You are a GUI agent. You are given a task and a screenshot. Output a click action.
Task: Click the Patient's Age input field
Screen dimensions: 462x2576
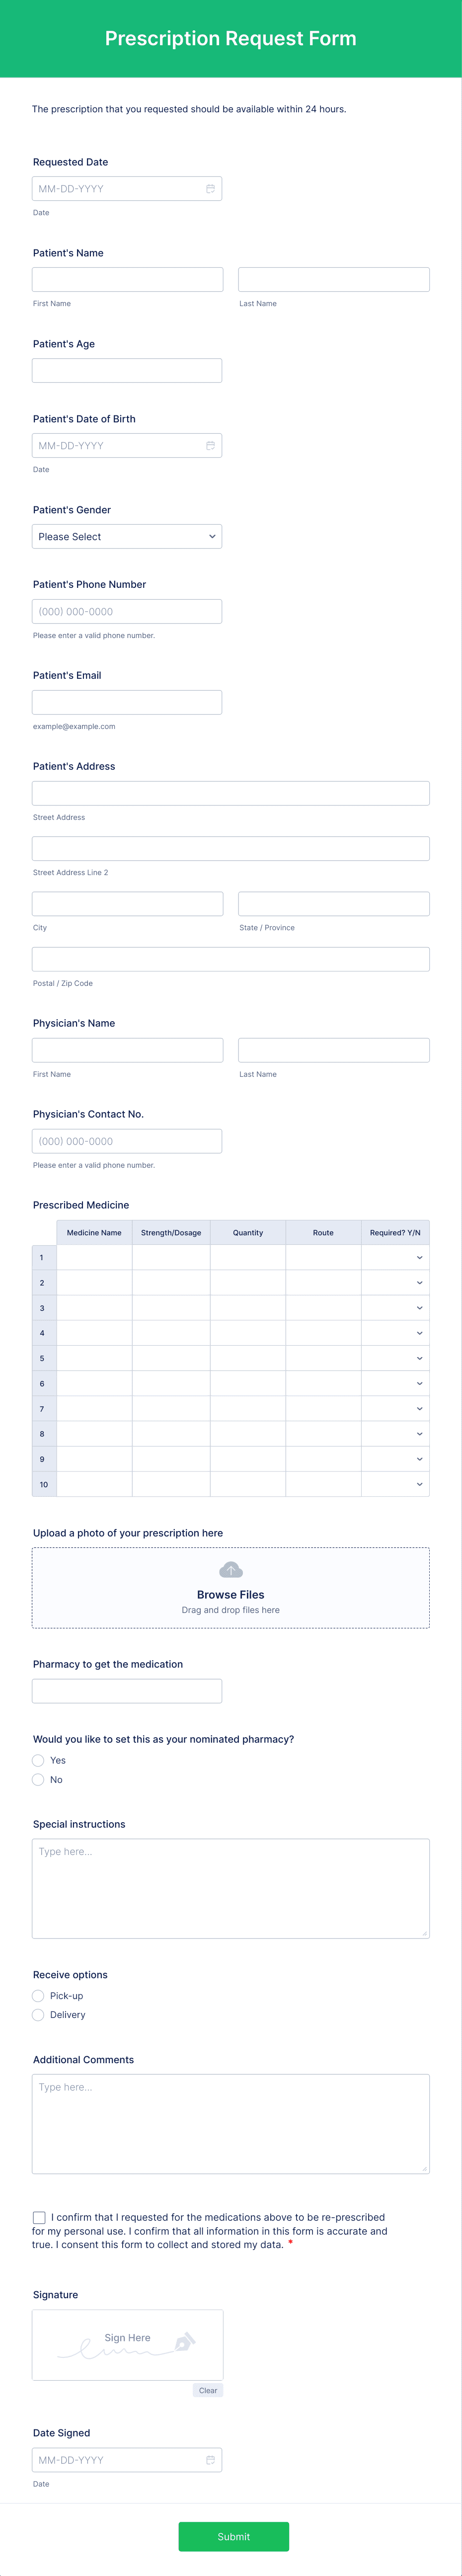coord(127,370)
